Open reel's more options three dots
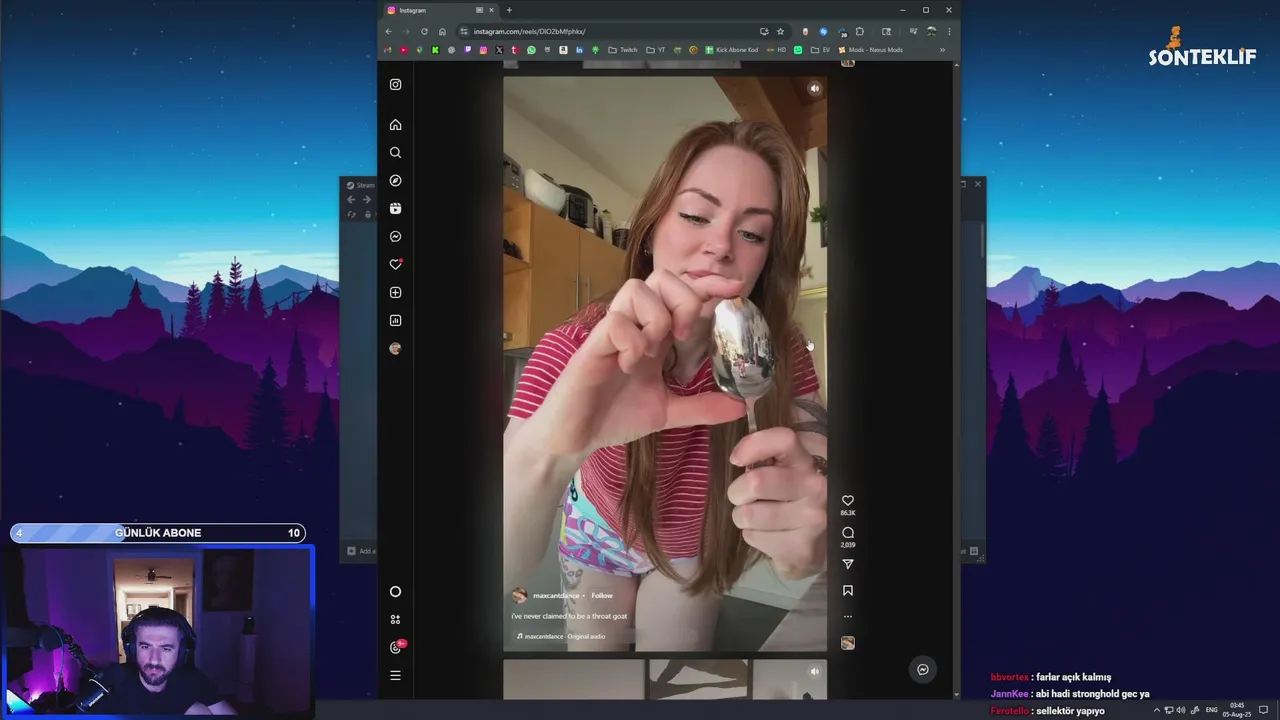The width and height of the screenshot is (1280, 720). tap(848, 616)
